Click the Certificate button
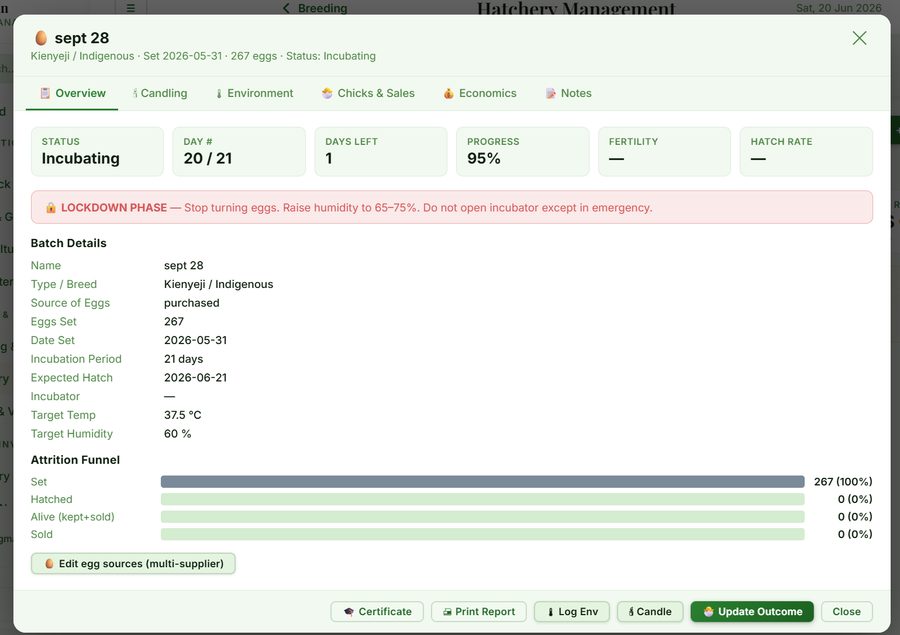Screen dimensions: 900x635 click(377, 611)
